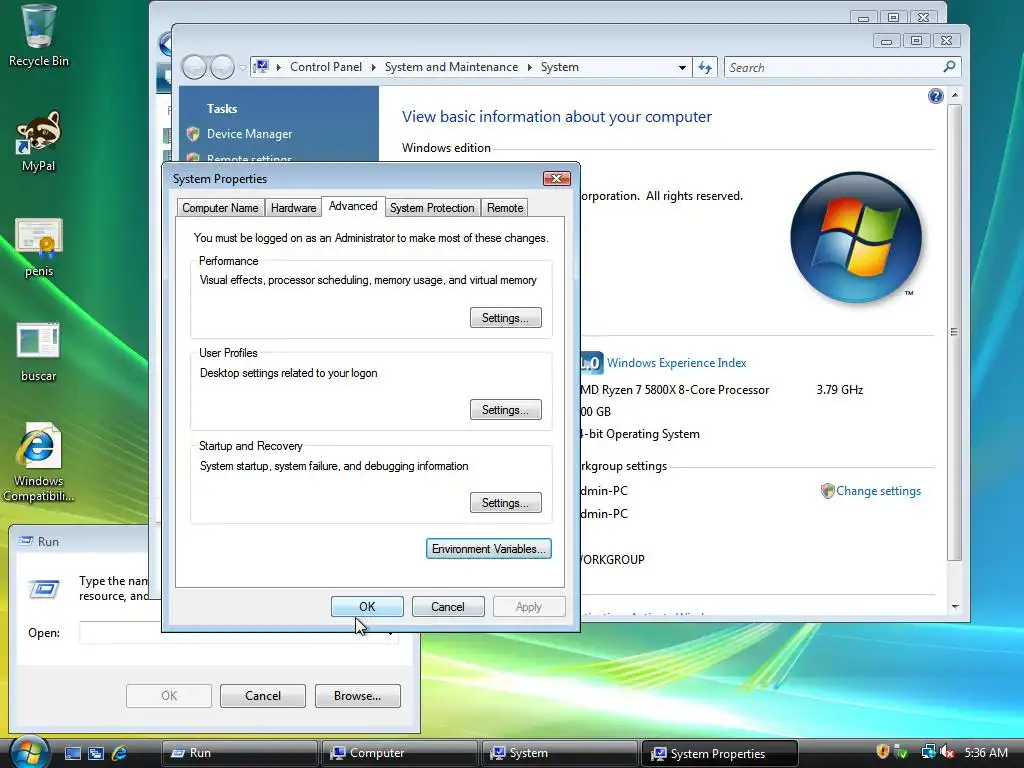The image size is (1024, 768).
Task: Click Back arrow in System window
Action: click(x=194, y=67)
